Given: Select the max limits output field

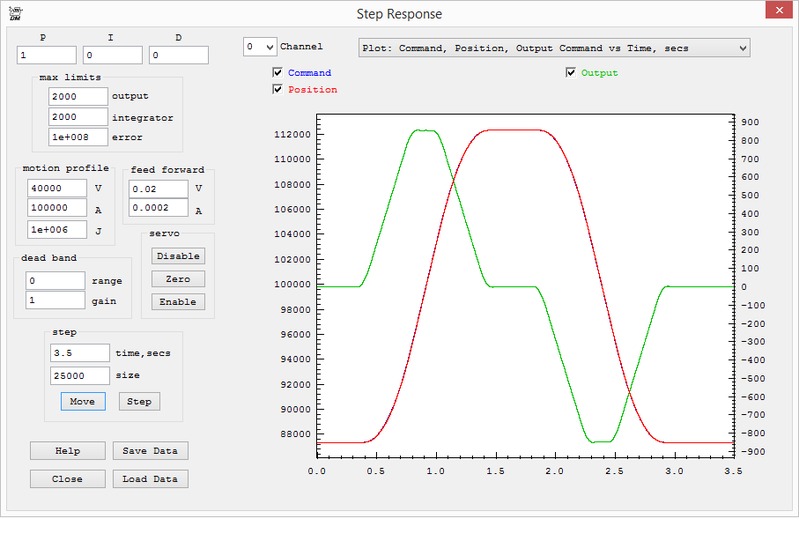Looking at the screenshot, I should tap(78, 96).
